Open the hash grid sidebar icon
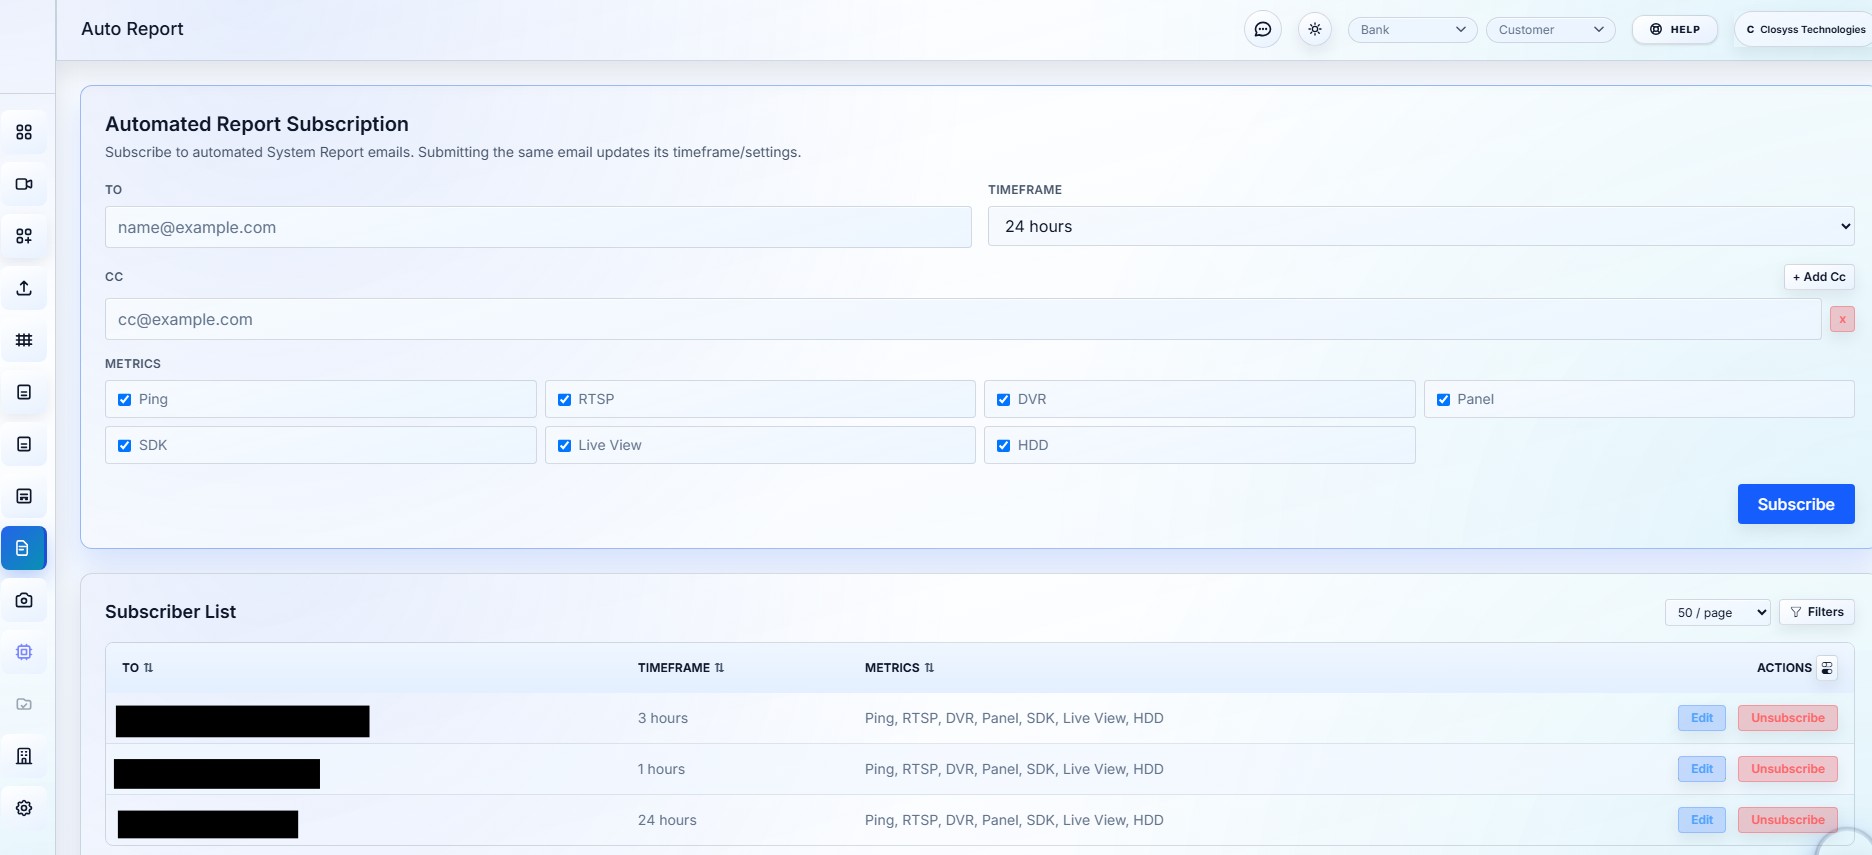 pos(24,340)
